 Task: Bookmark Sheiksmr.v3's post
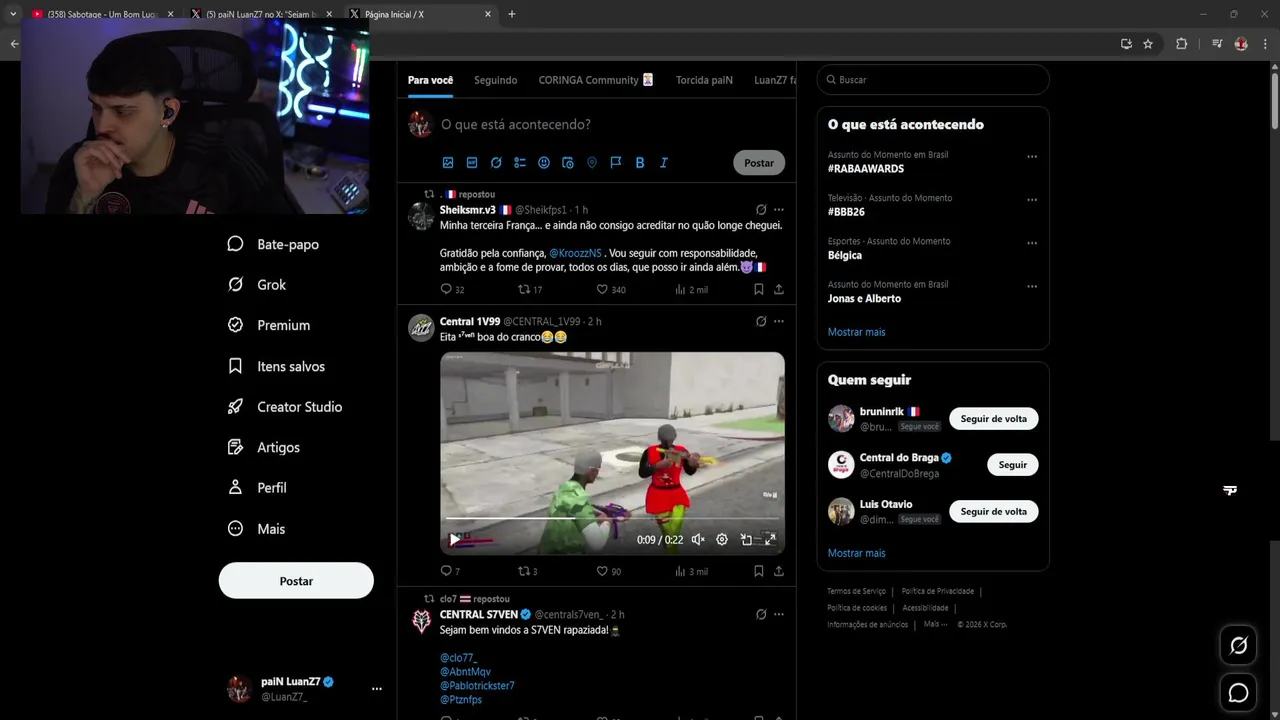(x=759, y=289)
